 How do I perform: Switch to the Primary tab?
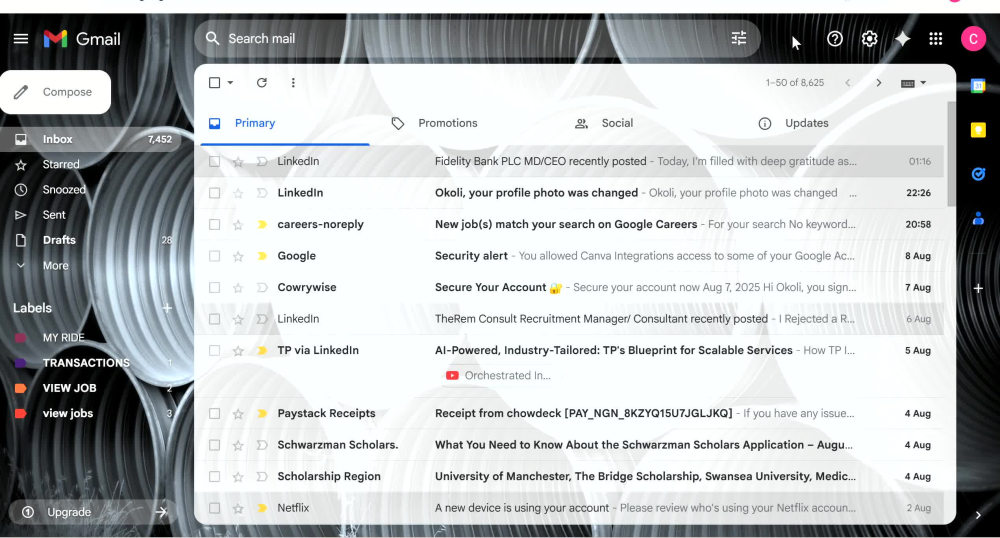click(x=285, y=123)
